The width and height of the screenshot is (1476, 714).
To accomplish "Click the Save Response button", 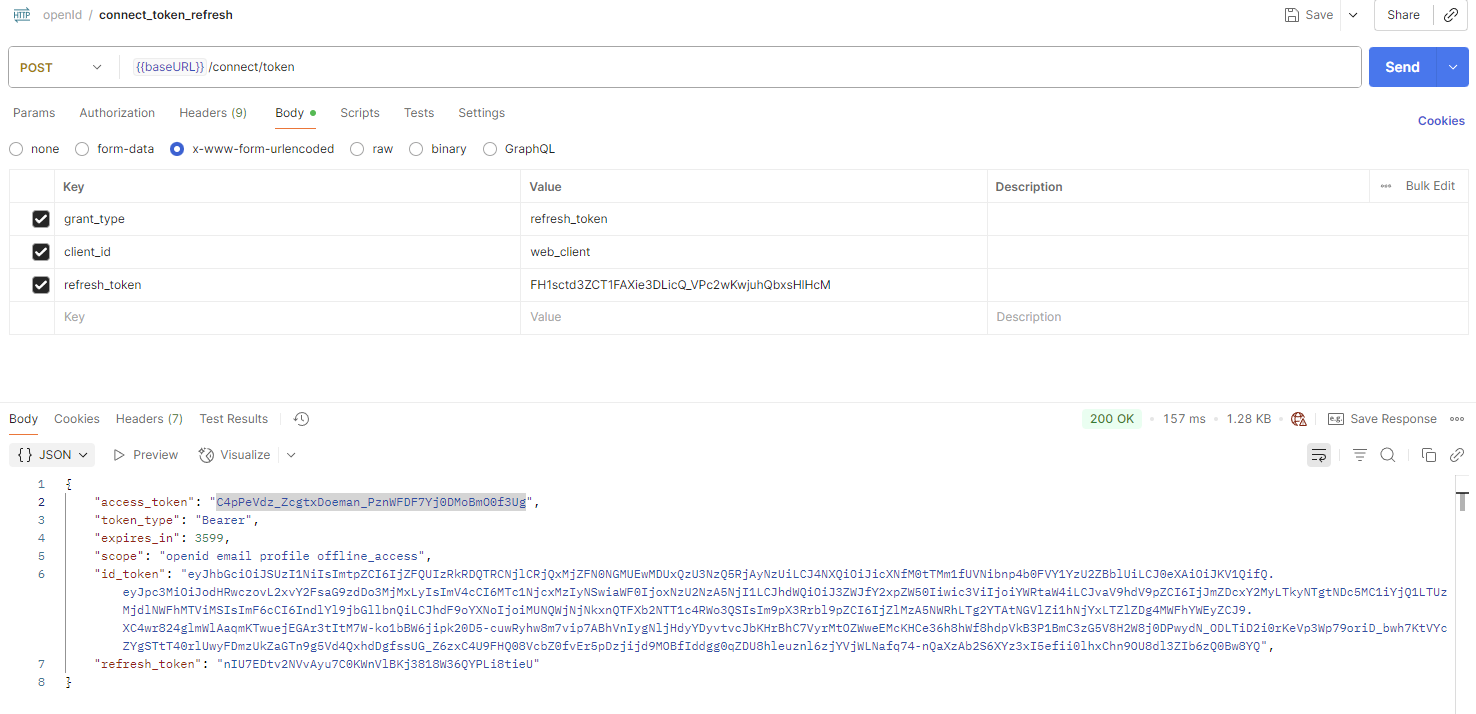I will tap(1382, 419).
